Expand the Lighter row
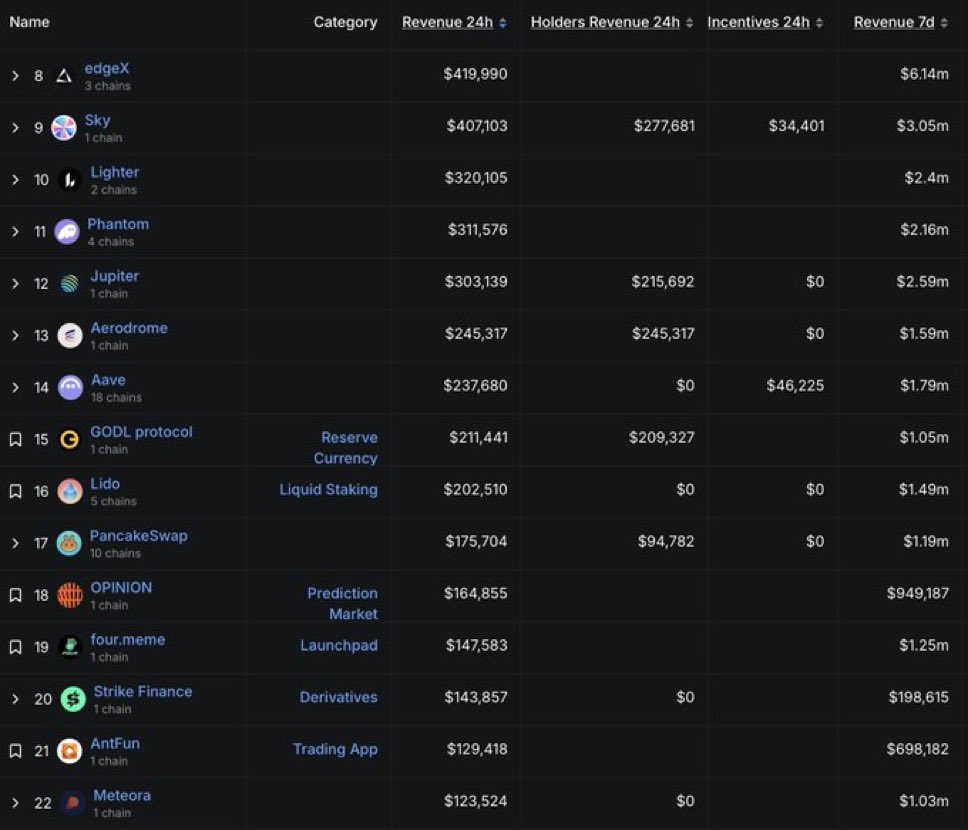The height and width of the screenshot is (830, 968). tap(15, 180)
